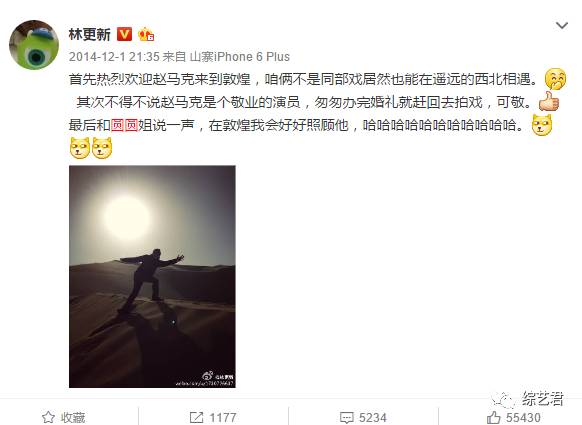Click the 55430 likes count
The image size is (582, 425).
(523, 418)
